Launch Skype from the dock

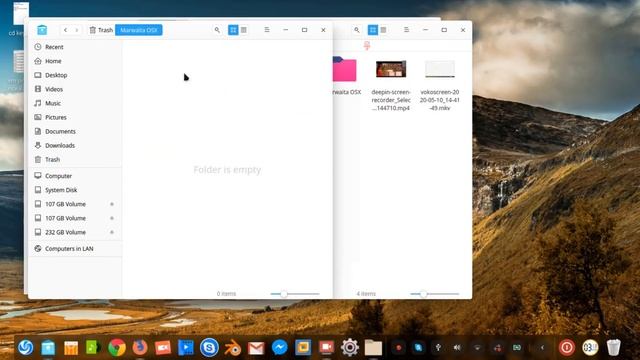click(209, 347)
